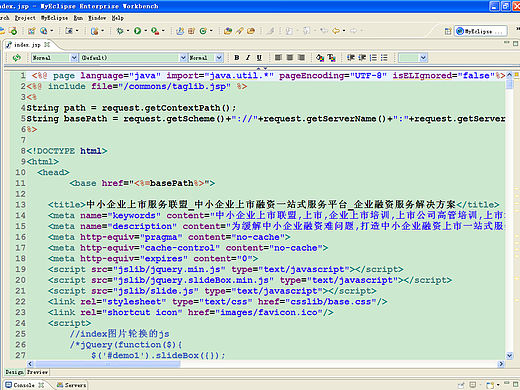Expand the Run button dropdown arrow
Screen dimensions: 520x390
146,31
